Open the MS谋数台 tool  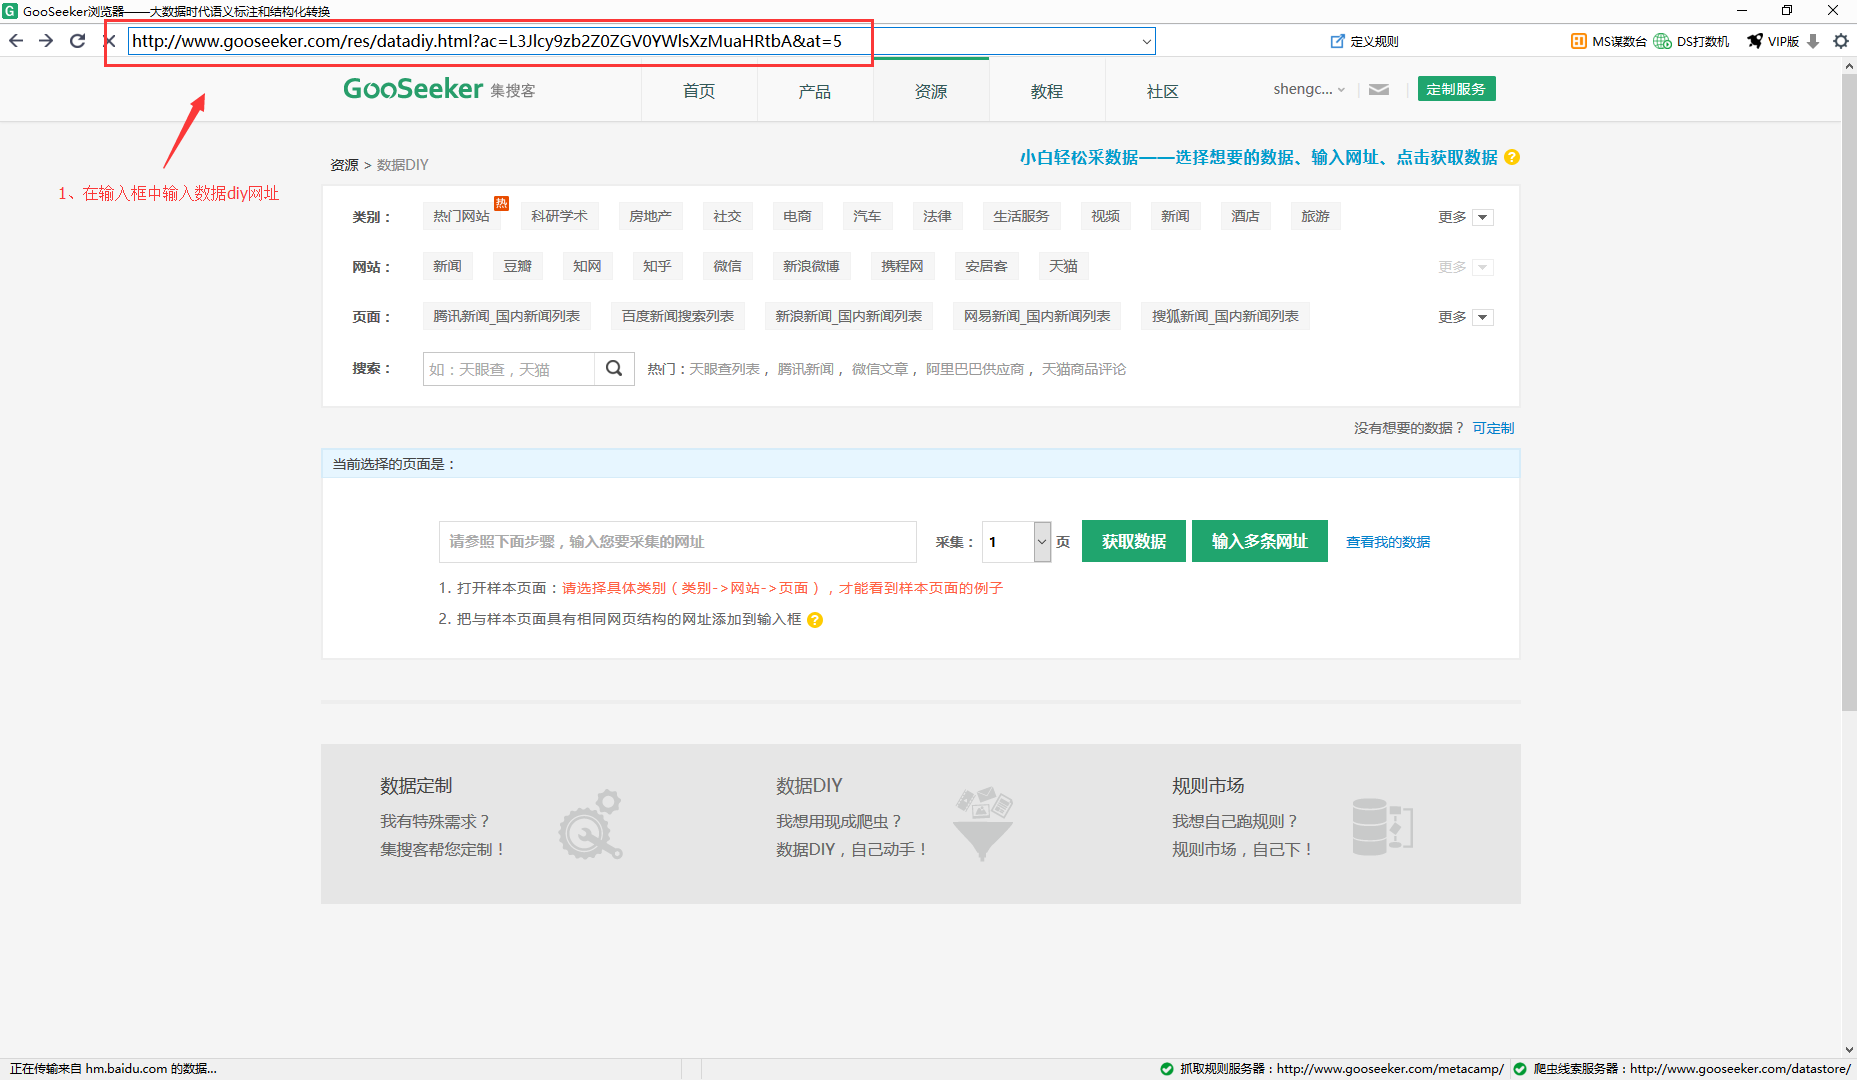(x=1608, y=41)
